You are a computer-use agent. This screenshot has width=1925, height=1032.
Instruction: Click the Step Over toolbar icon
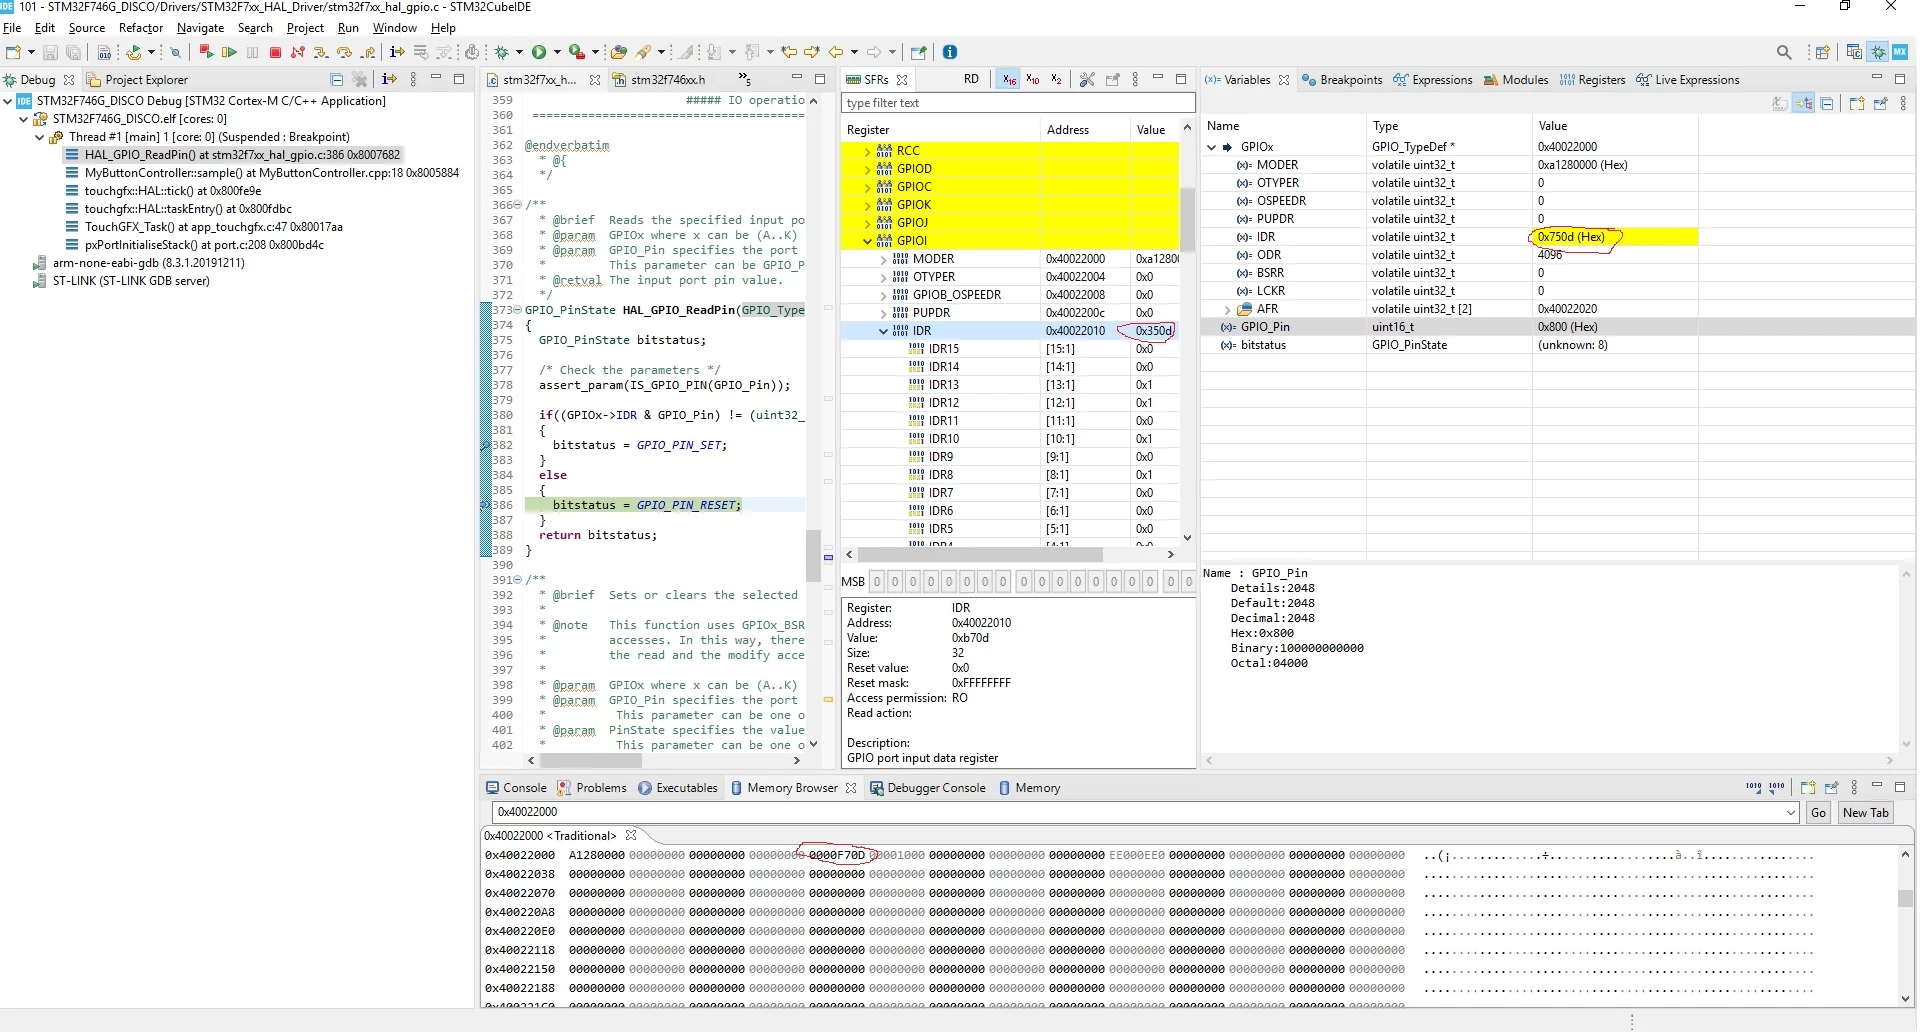(x=344, y=52)
